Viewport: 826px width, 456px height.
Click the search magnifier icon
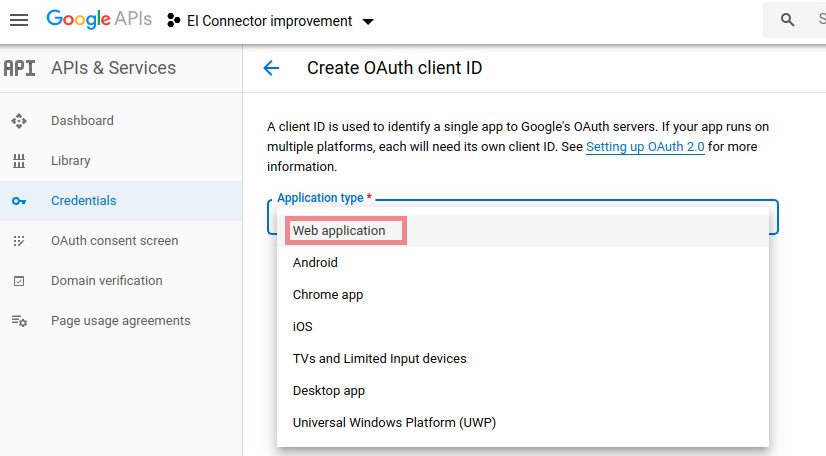pos(788,20)
